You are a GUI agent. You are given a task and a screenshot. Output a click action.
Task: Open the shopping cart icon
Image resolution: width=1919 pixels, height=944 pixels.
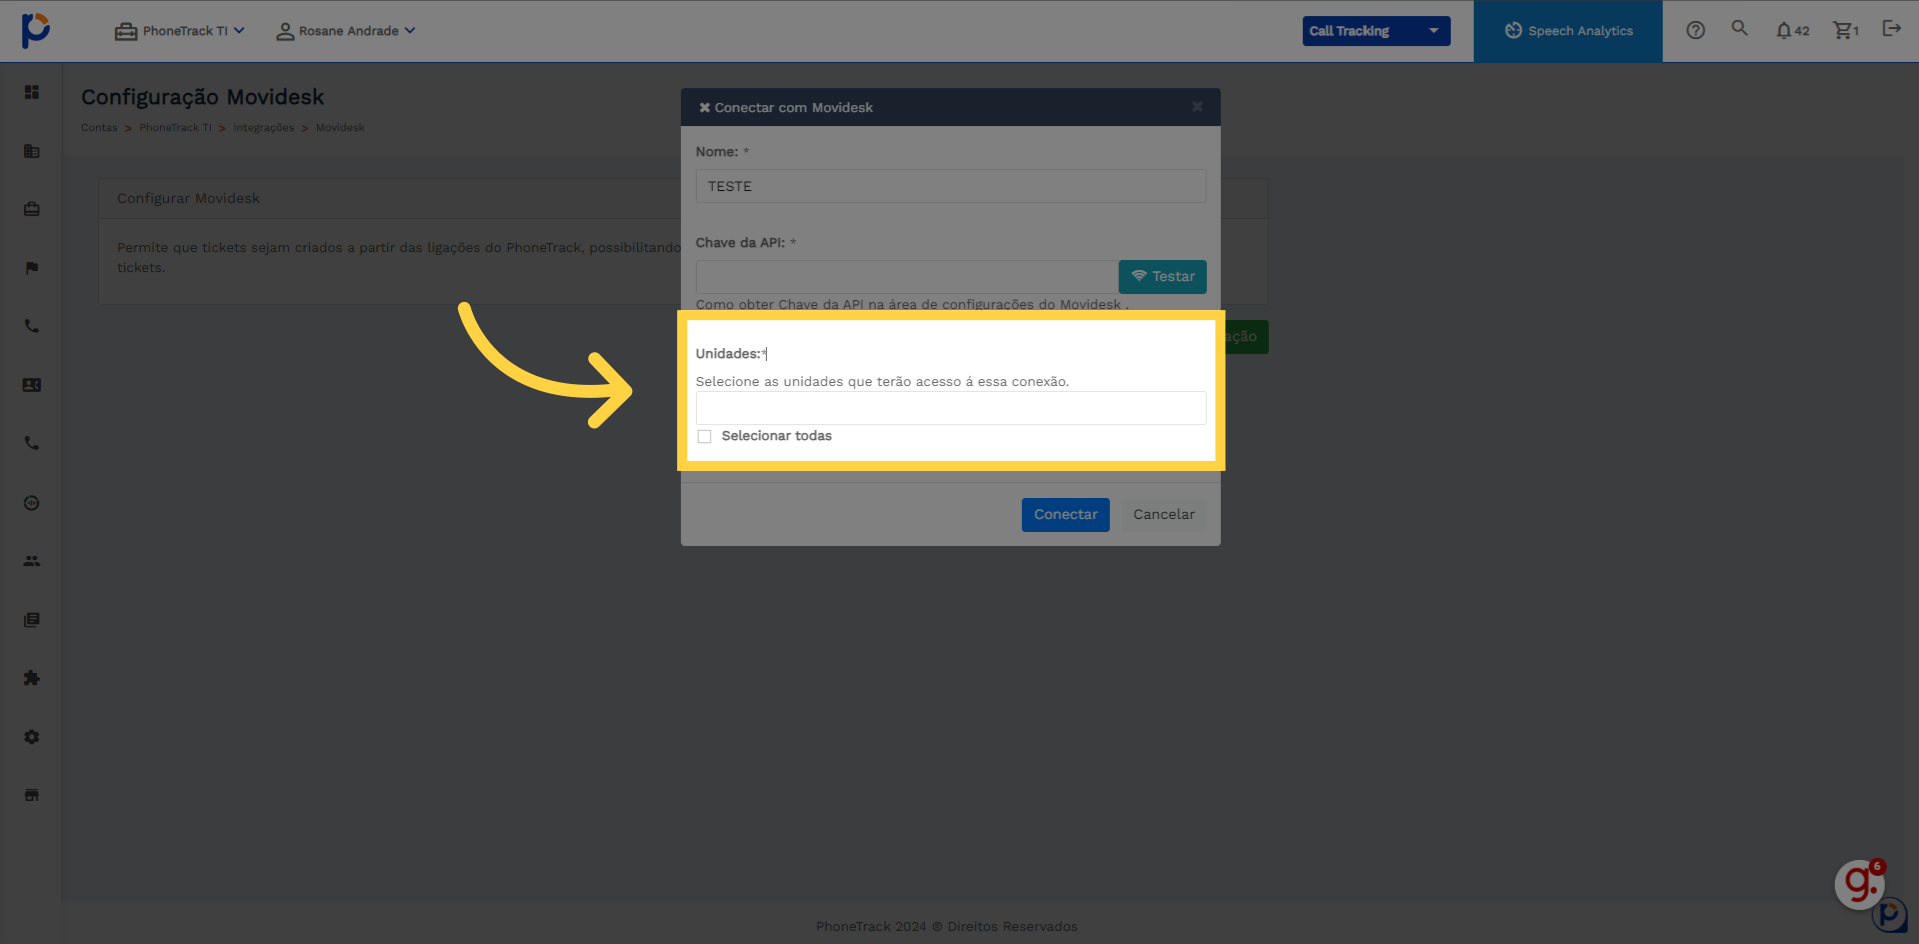1845,31
